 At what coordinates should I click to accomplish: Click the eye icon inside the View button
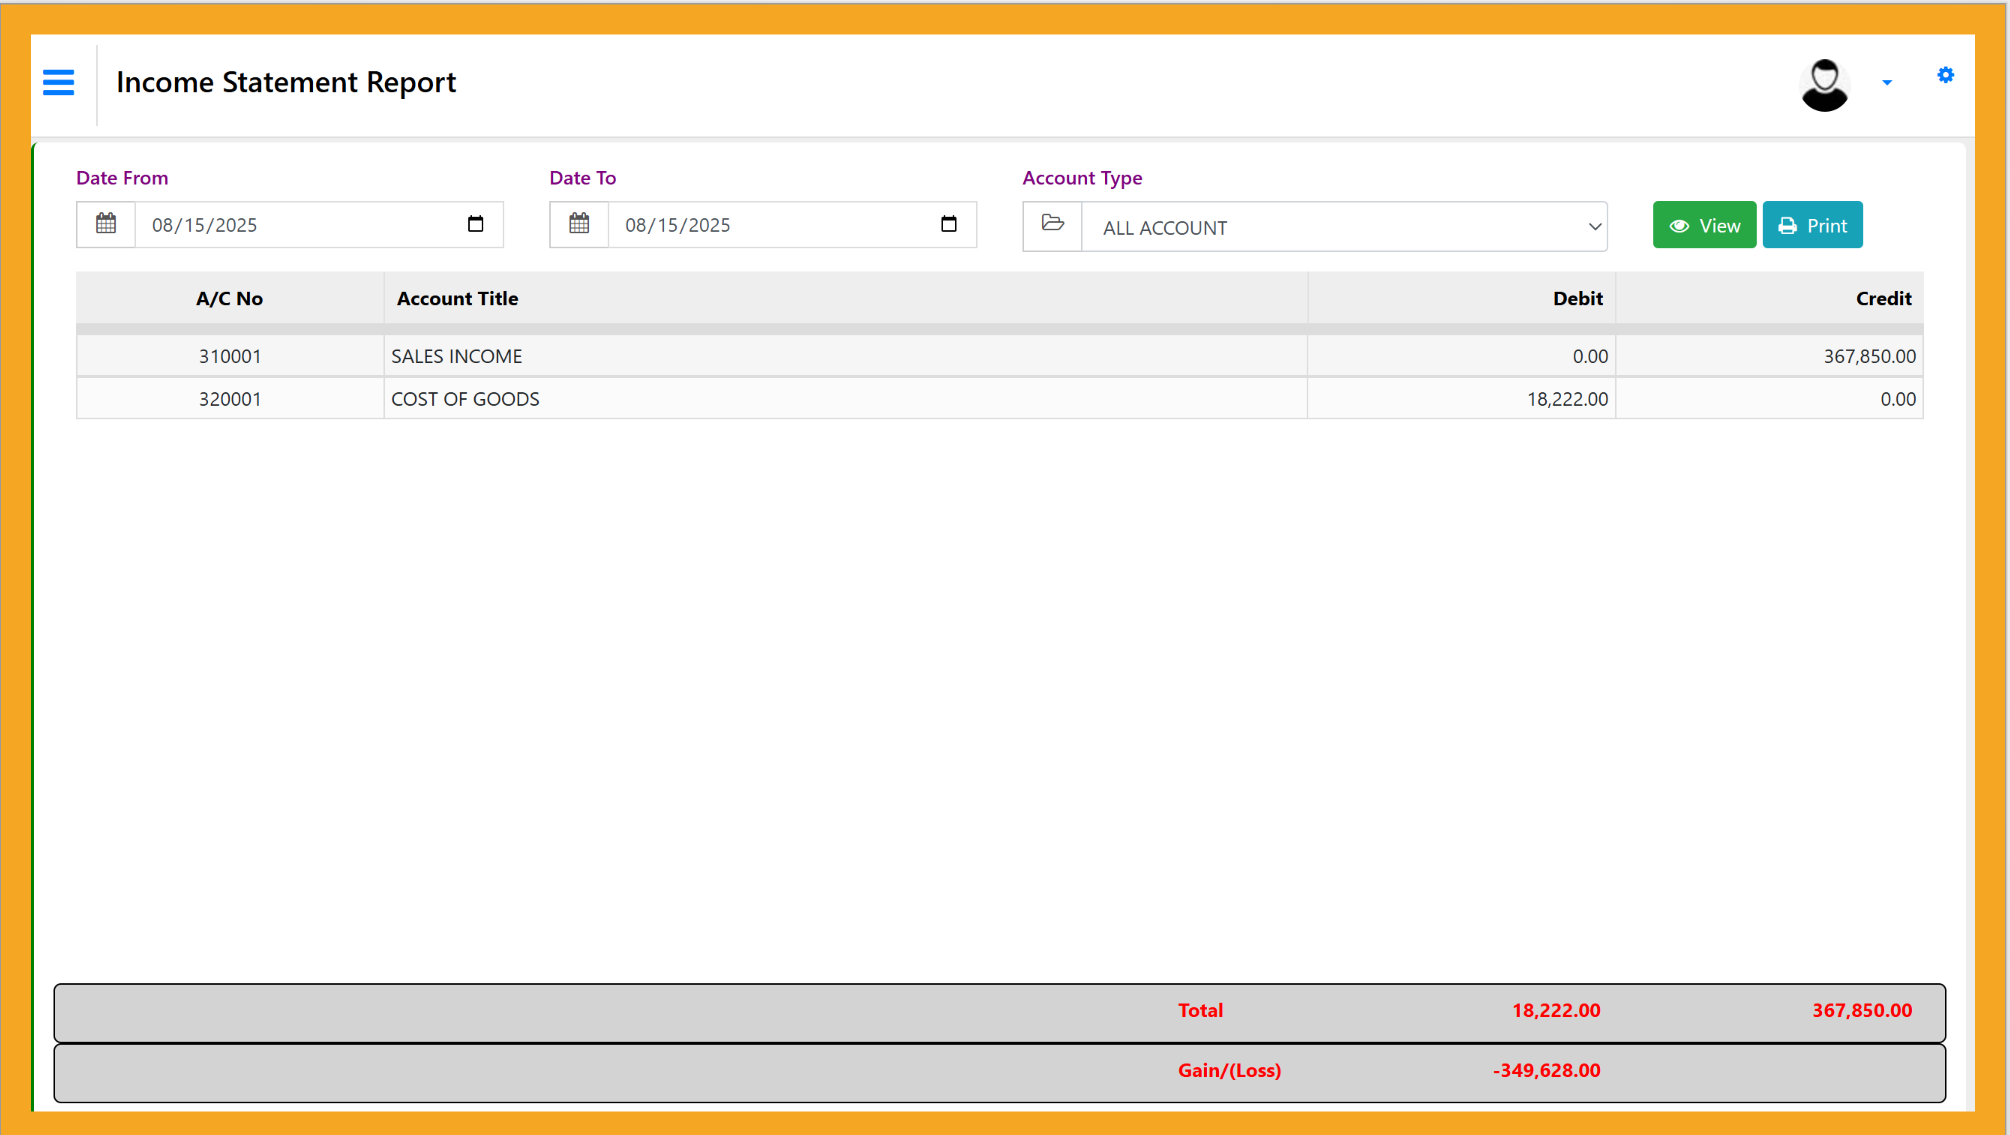(1679, 225)
